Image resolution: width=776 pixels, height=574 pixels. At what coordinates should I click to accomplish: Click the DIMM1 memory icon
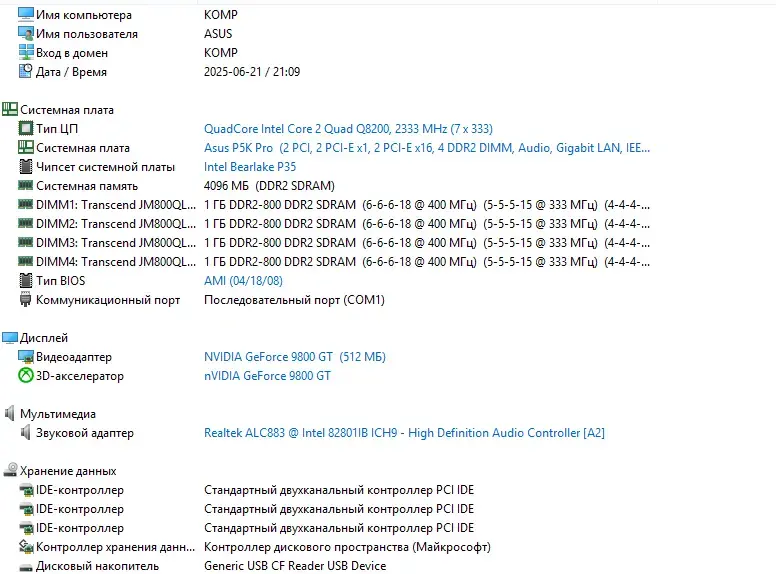(26, 204)
